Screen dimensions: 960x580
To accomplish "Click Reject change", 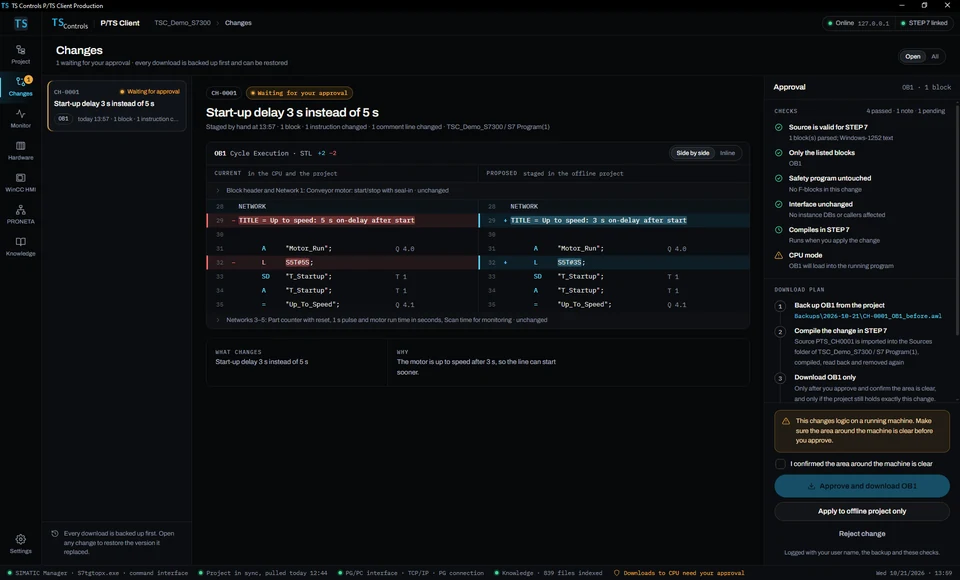I will point(861,533).
